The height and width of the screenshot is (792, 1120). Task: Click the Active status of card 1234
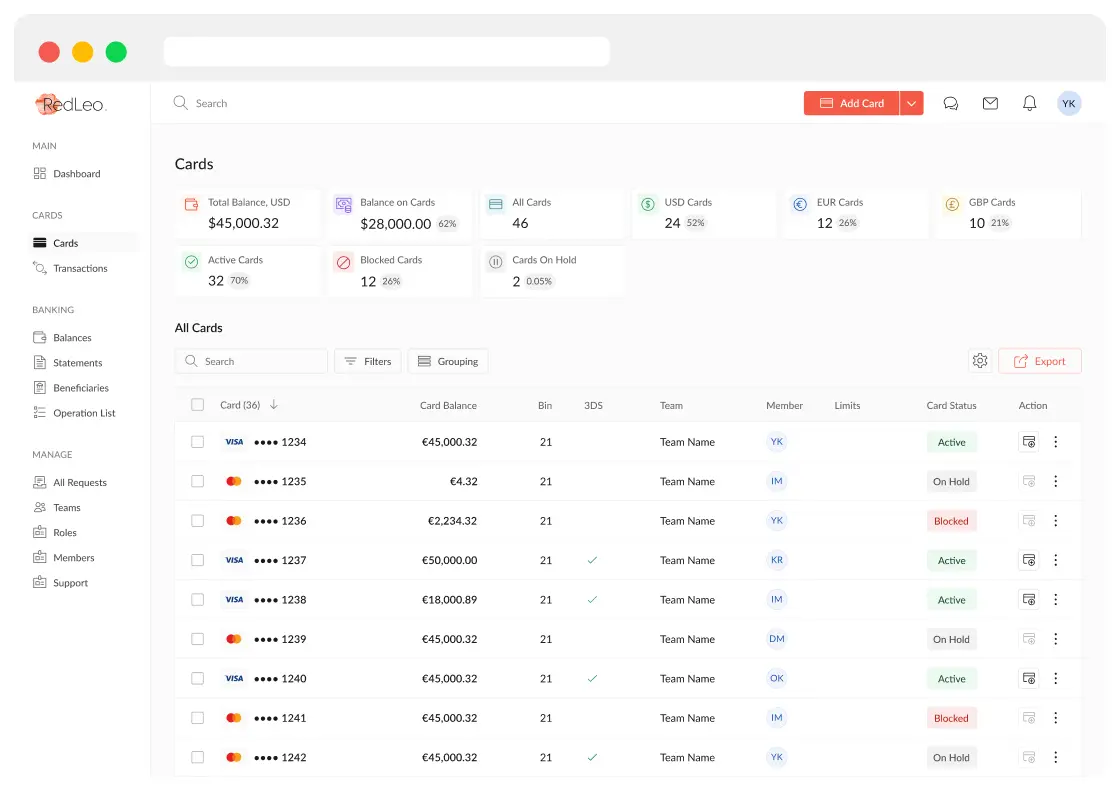(951, 443)
